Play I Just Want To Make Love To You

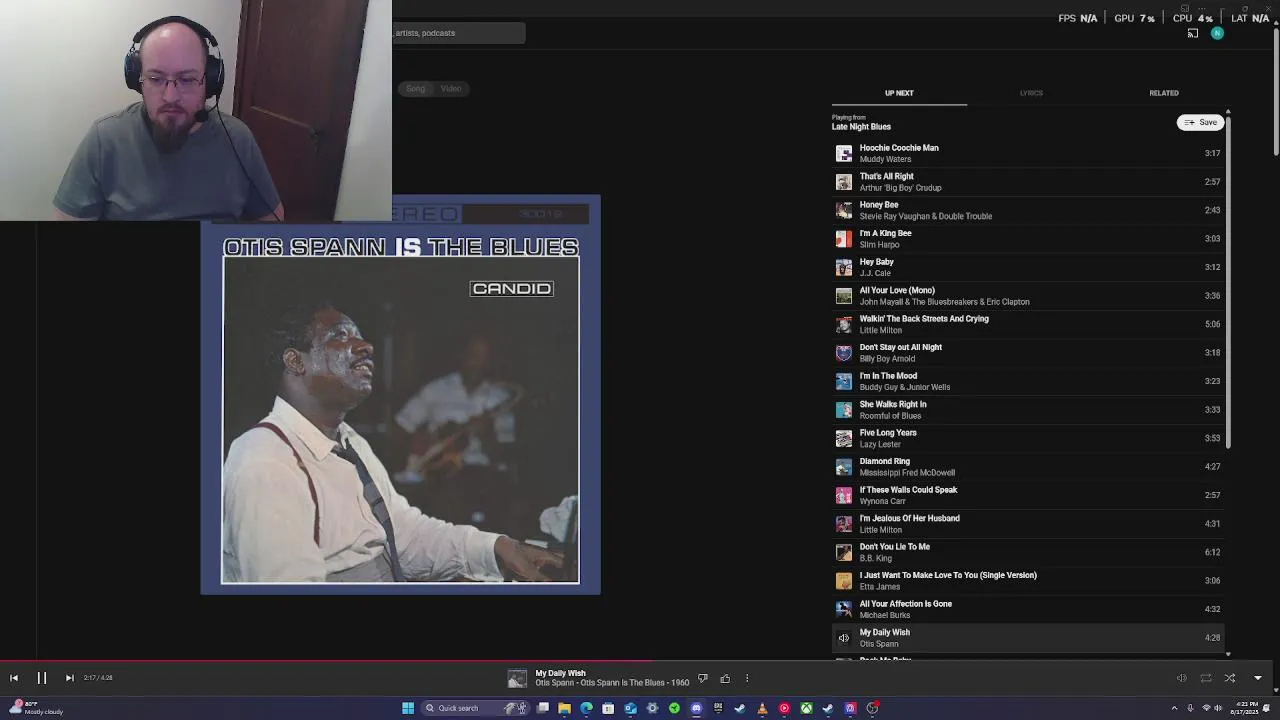pyautogui.click(x=1027, y=581)
